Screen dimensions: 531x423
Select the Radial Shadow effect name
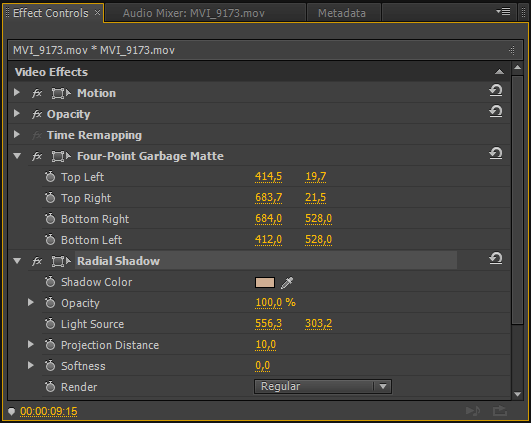pyautogui.click(x=119, y=261)
